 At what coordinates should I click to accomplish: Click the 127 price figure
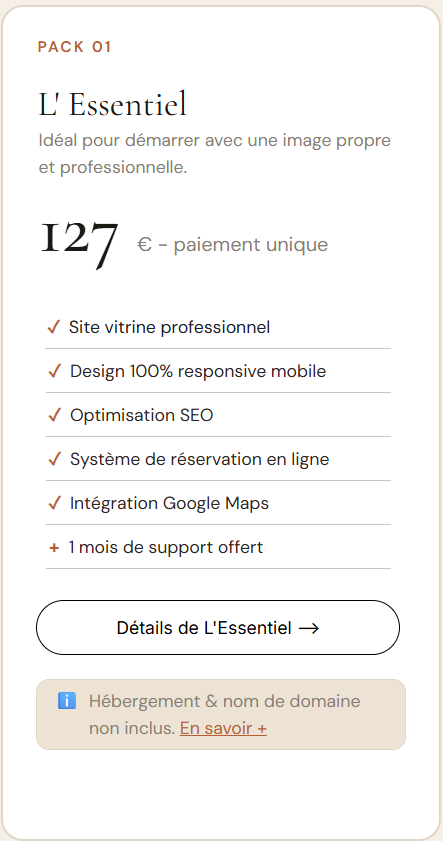pos(79,243)
